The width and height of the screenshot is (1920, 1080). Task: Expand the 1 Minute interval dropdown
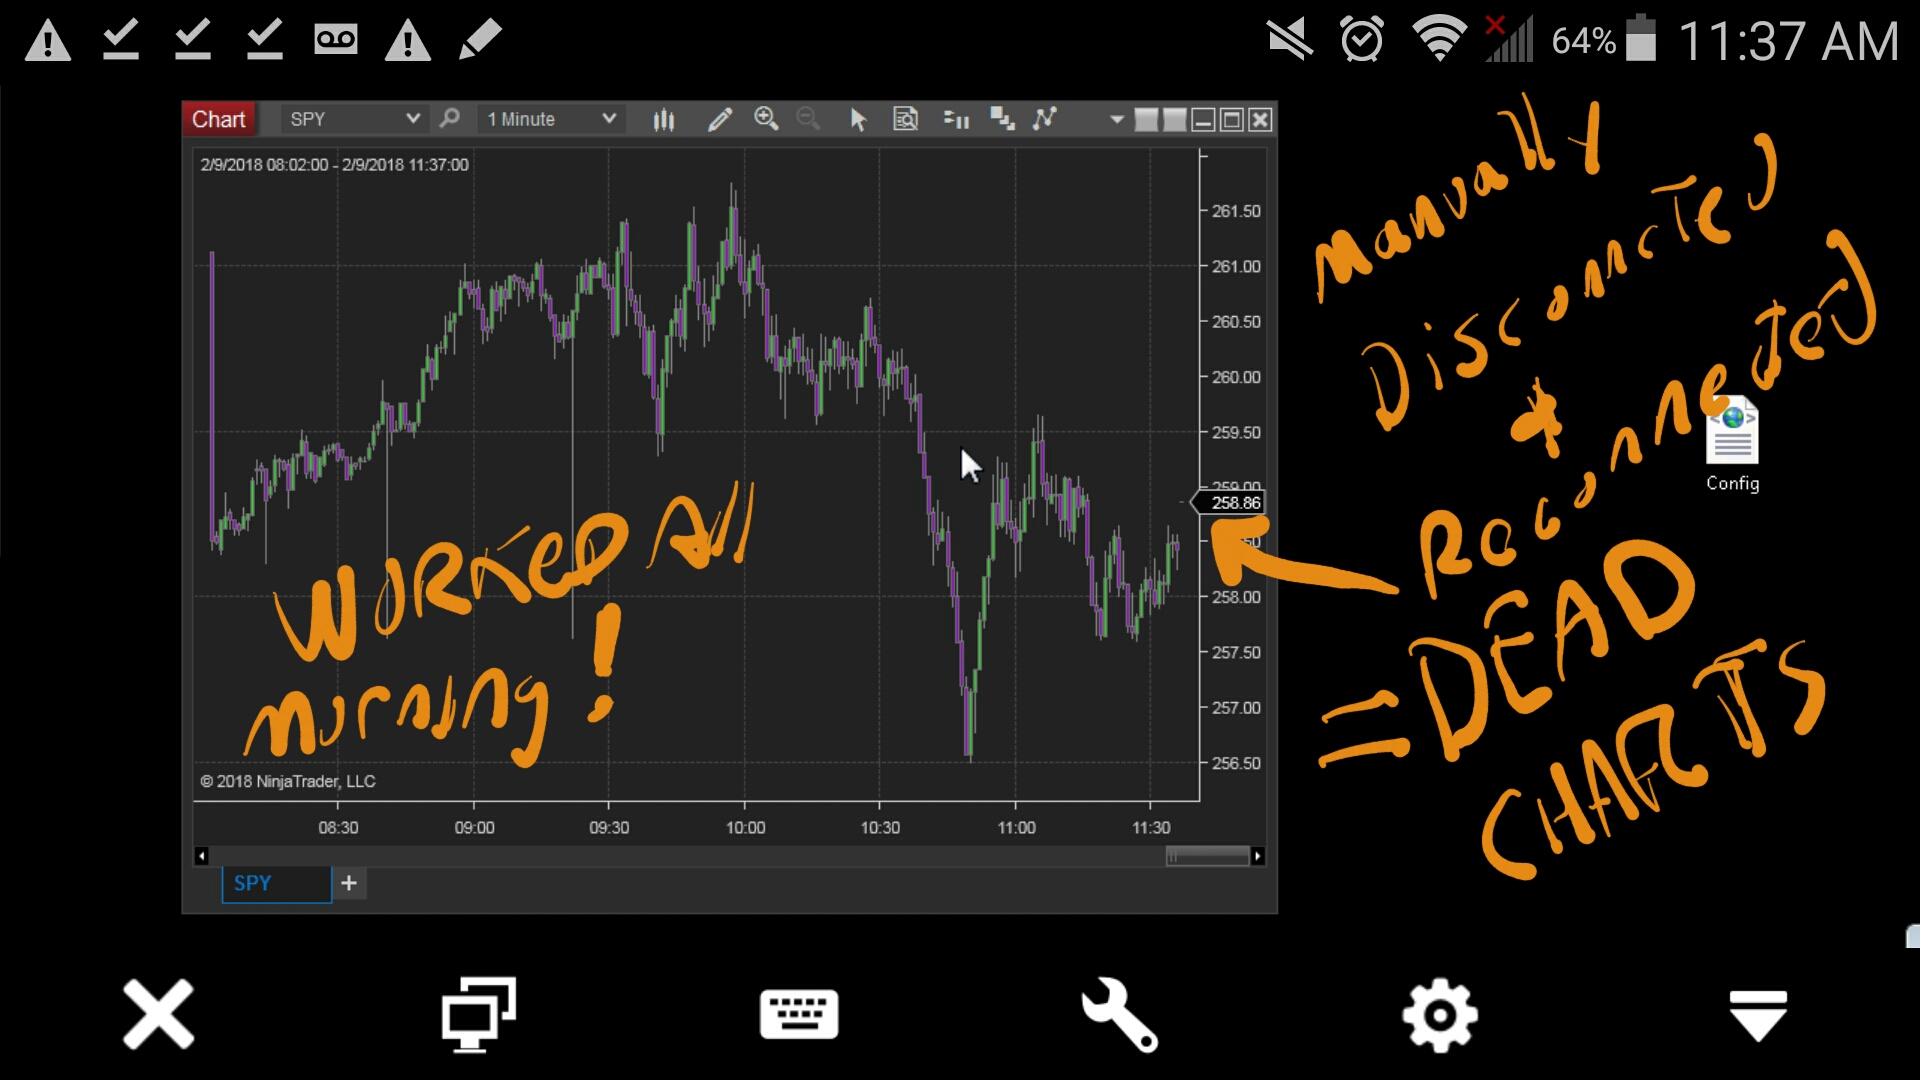coord(608,119)
